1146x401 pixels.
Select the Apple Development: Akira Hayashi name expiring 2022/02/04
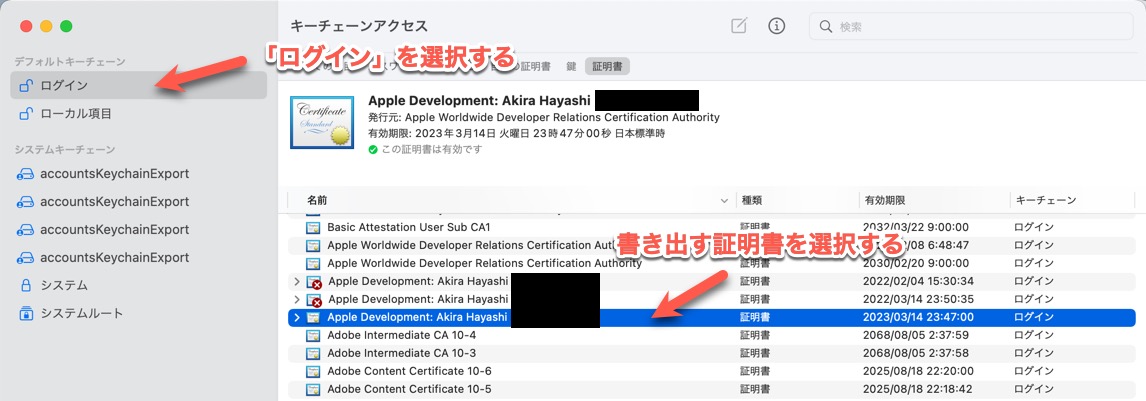[x=419, y=281]
